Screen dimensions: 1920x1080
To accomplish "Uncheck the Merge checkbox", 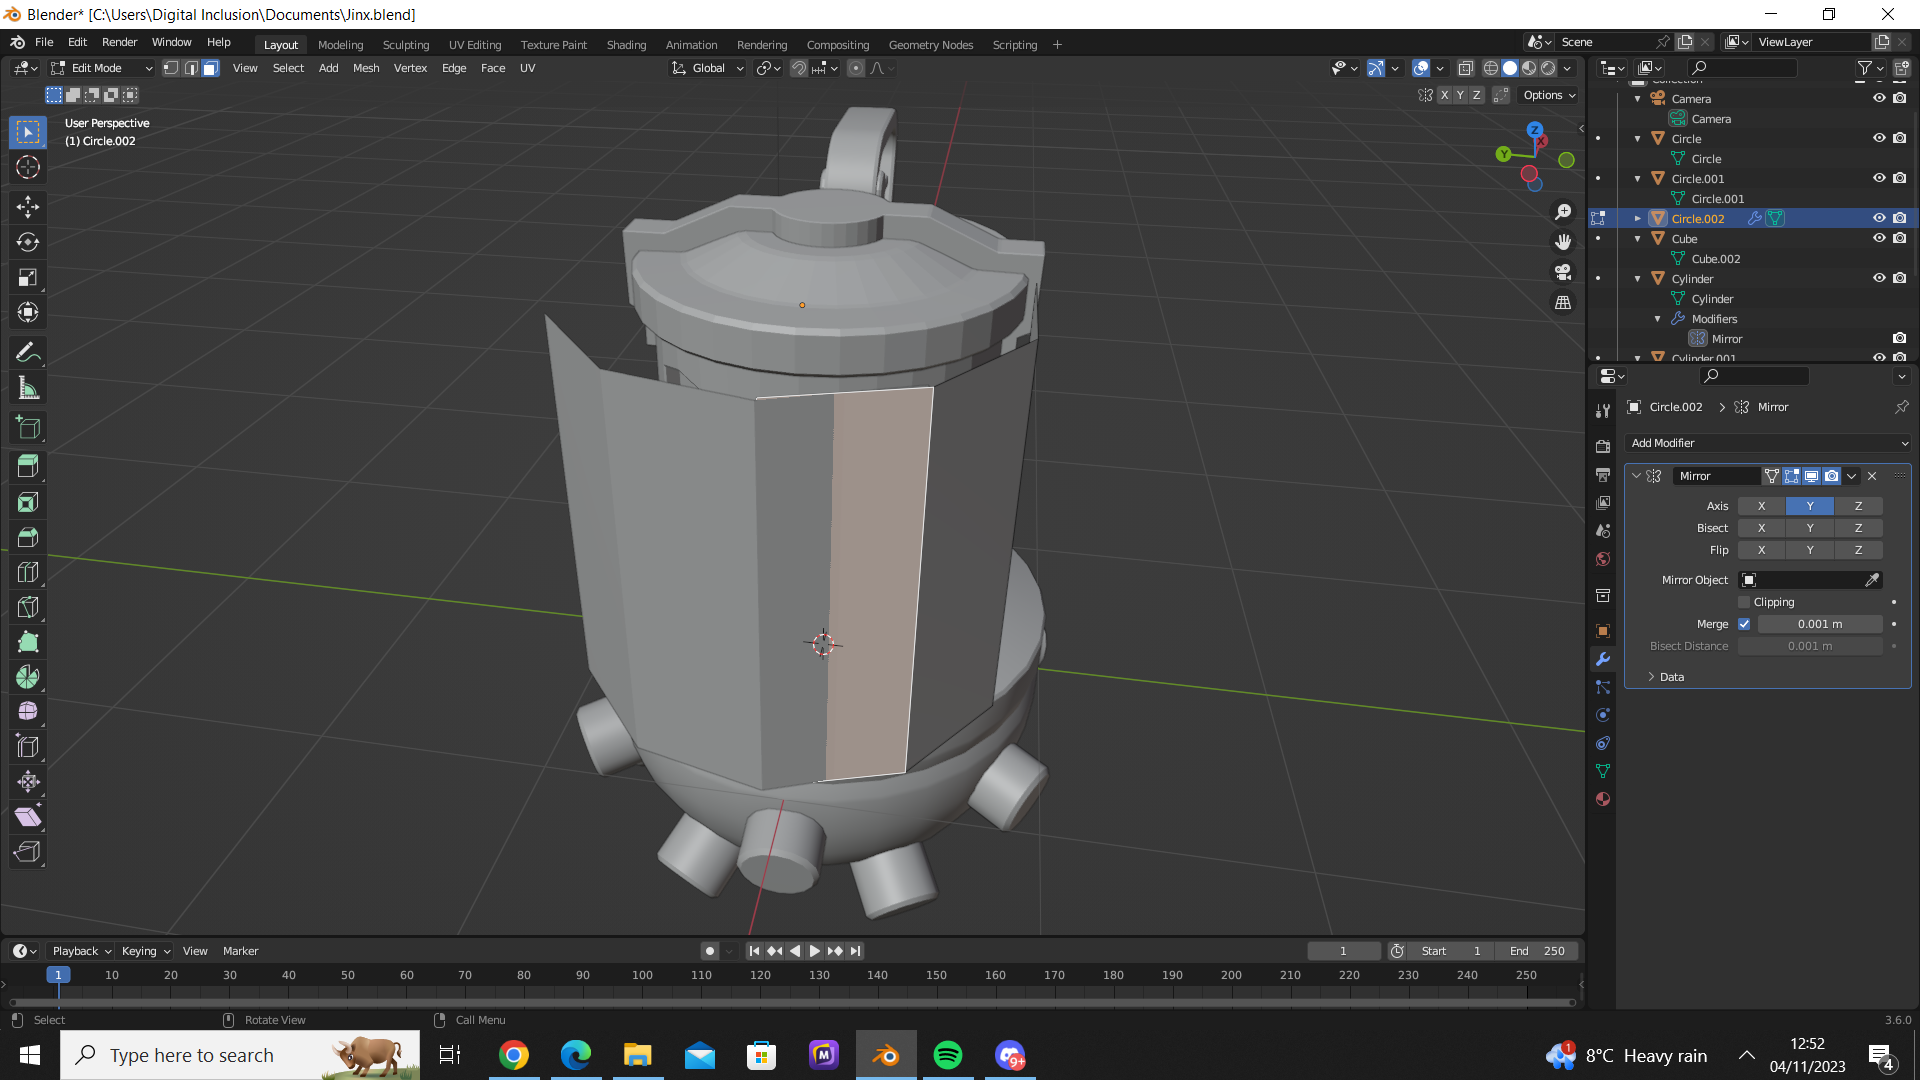I will pyautogui.click(x=1744, y=624).
